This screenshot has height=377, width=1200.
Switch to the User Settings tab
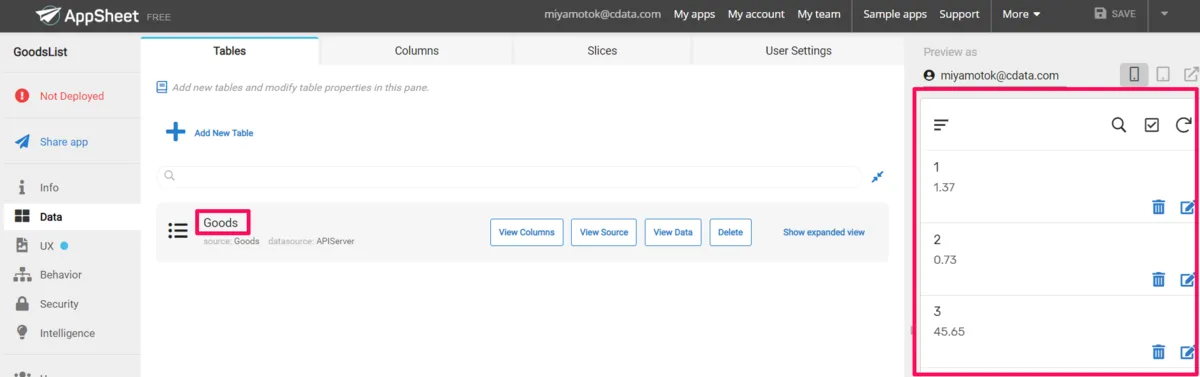[798, 51]
